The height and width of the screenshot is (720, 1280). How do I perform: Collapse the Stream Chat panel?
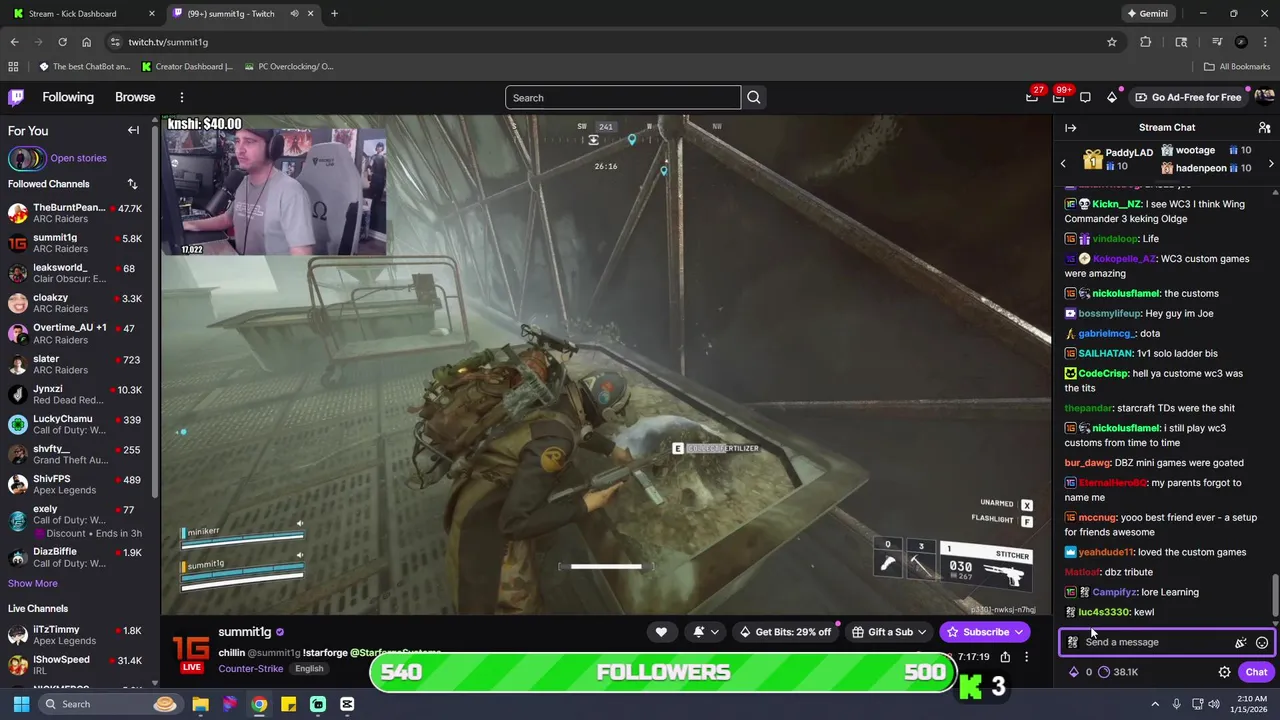(1070, 128)
